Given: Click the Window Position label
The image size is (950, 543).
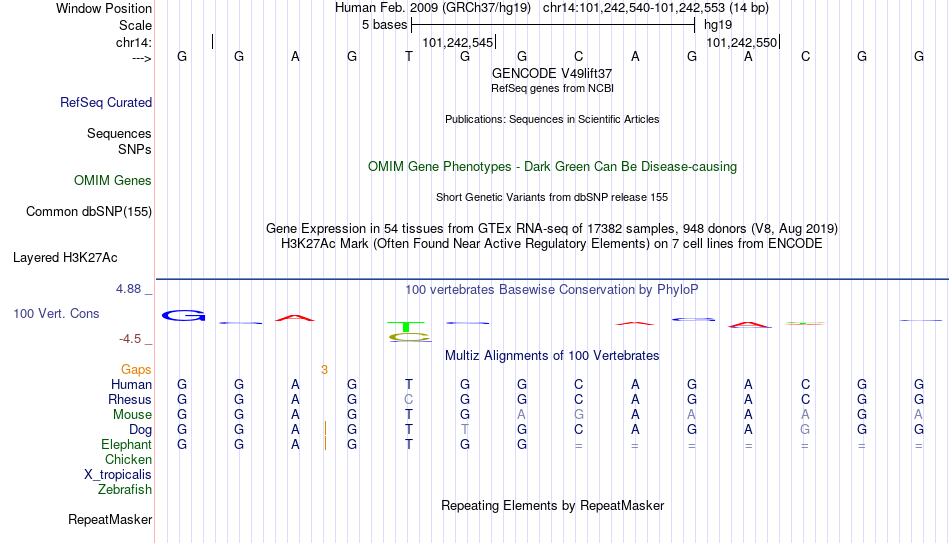Looking at the screenshot, I should coord(104,8).
